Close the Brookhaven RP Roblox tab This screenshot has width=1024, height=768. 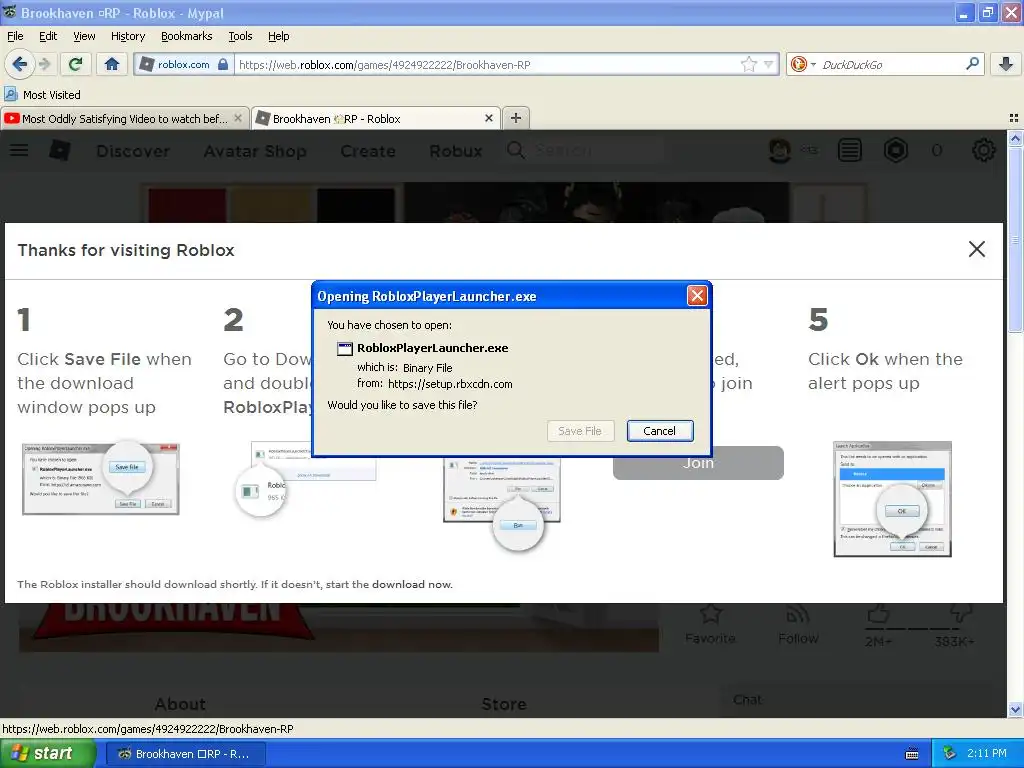click(x=488, y=118)
